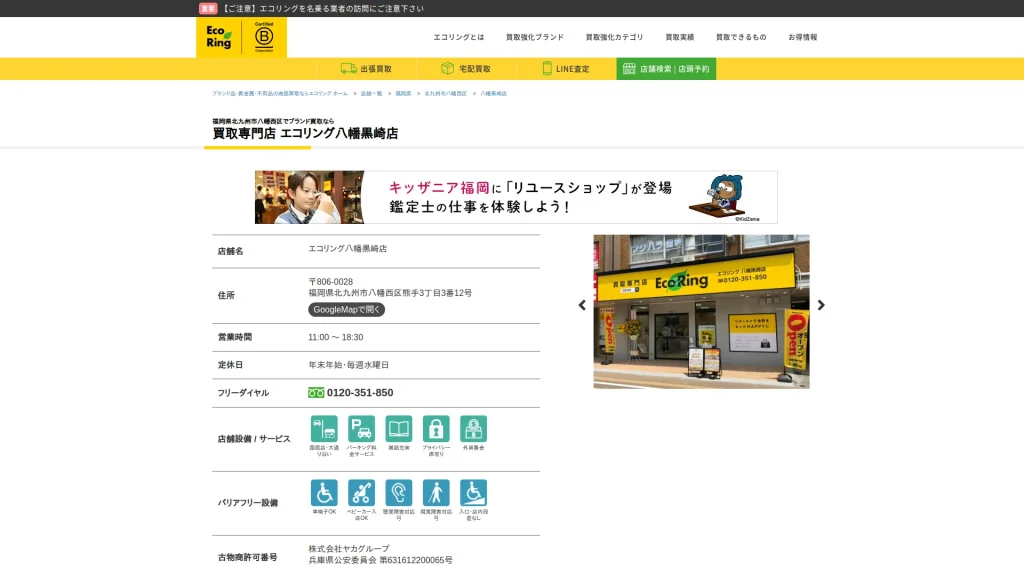Image resolution: width=1024 pixels, height=576 pixels.
Task: Click the 北九州市八幡西区 breadcrumb link
Action: coord(446,93)
